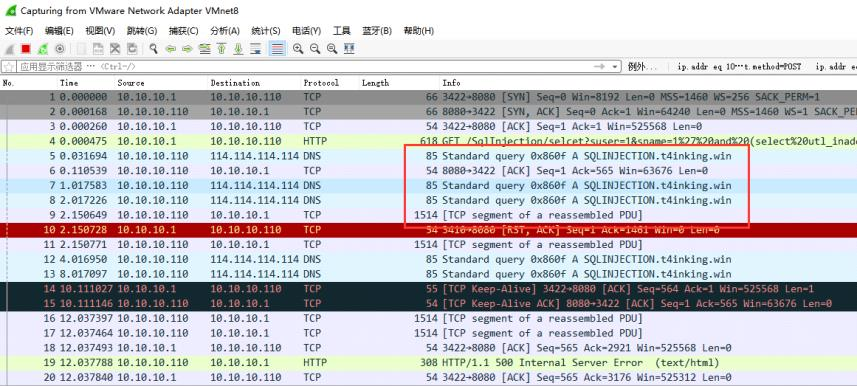857x386 pixels.
Task: Restart the current capture
Action: 43,49
